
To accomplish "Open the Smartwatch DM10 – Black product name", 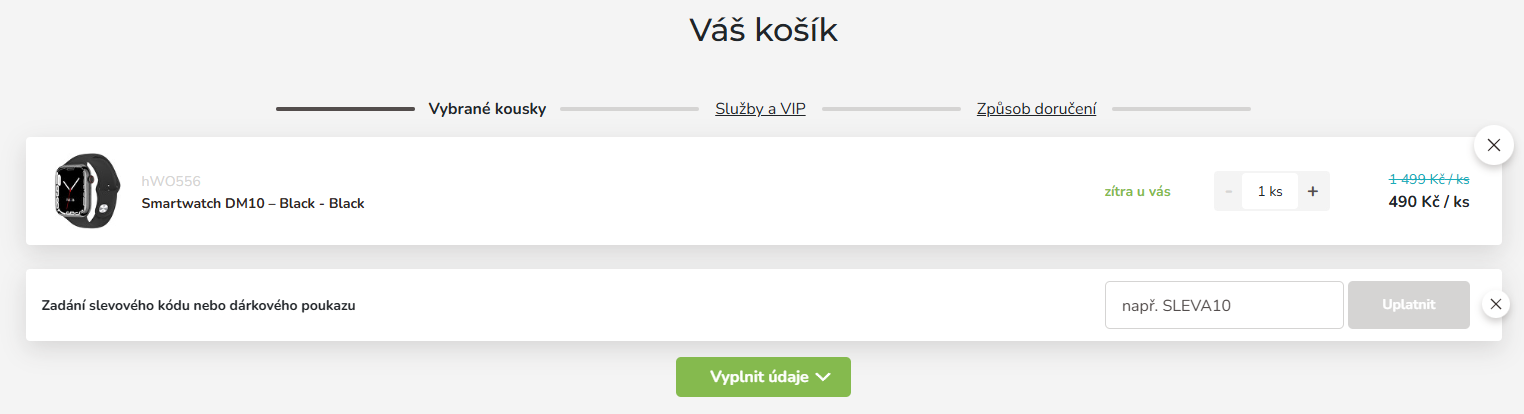I will click(253, 203).
